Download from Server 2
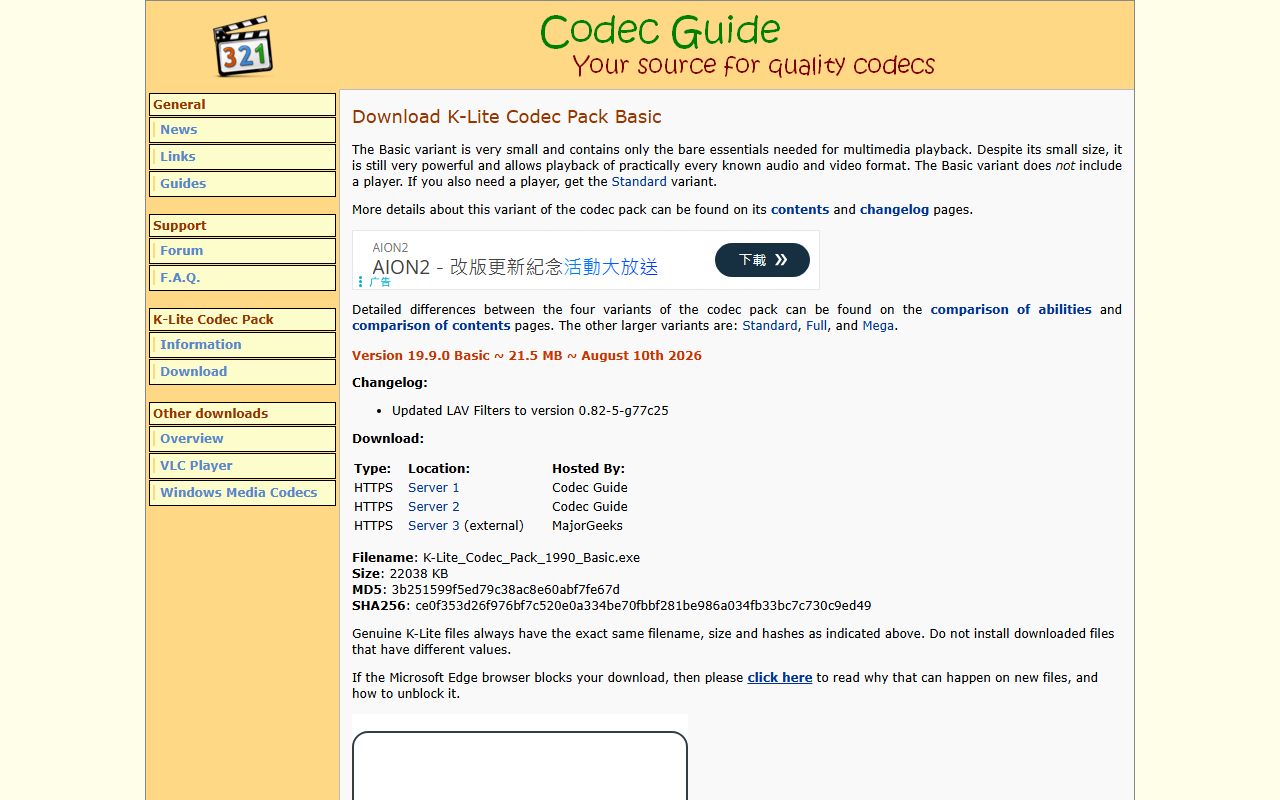1280x800 pixels. pos(434,507)
